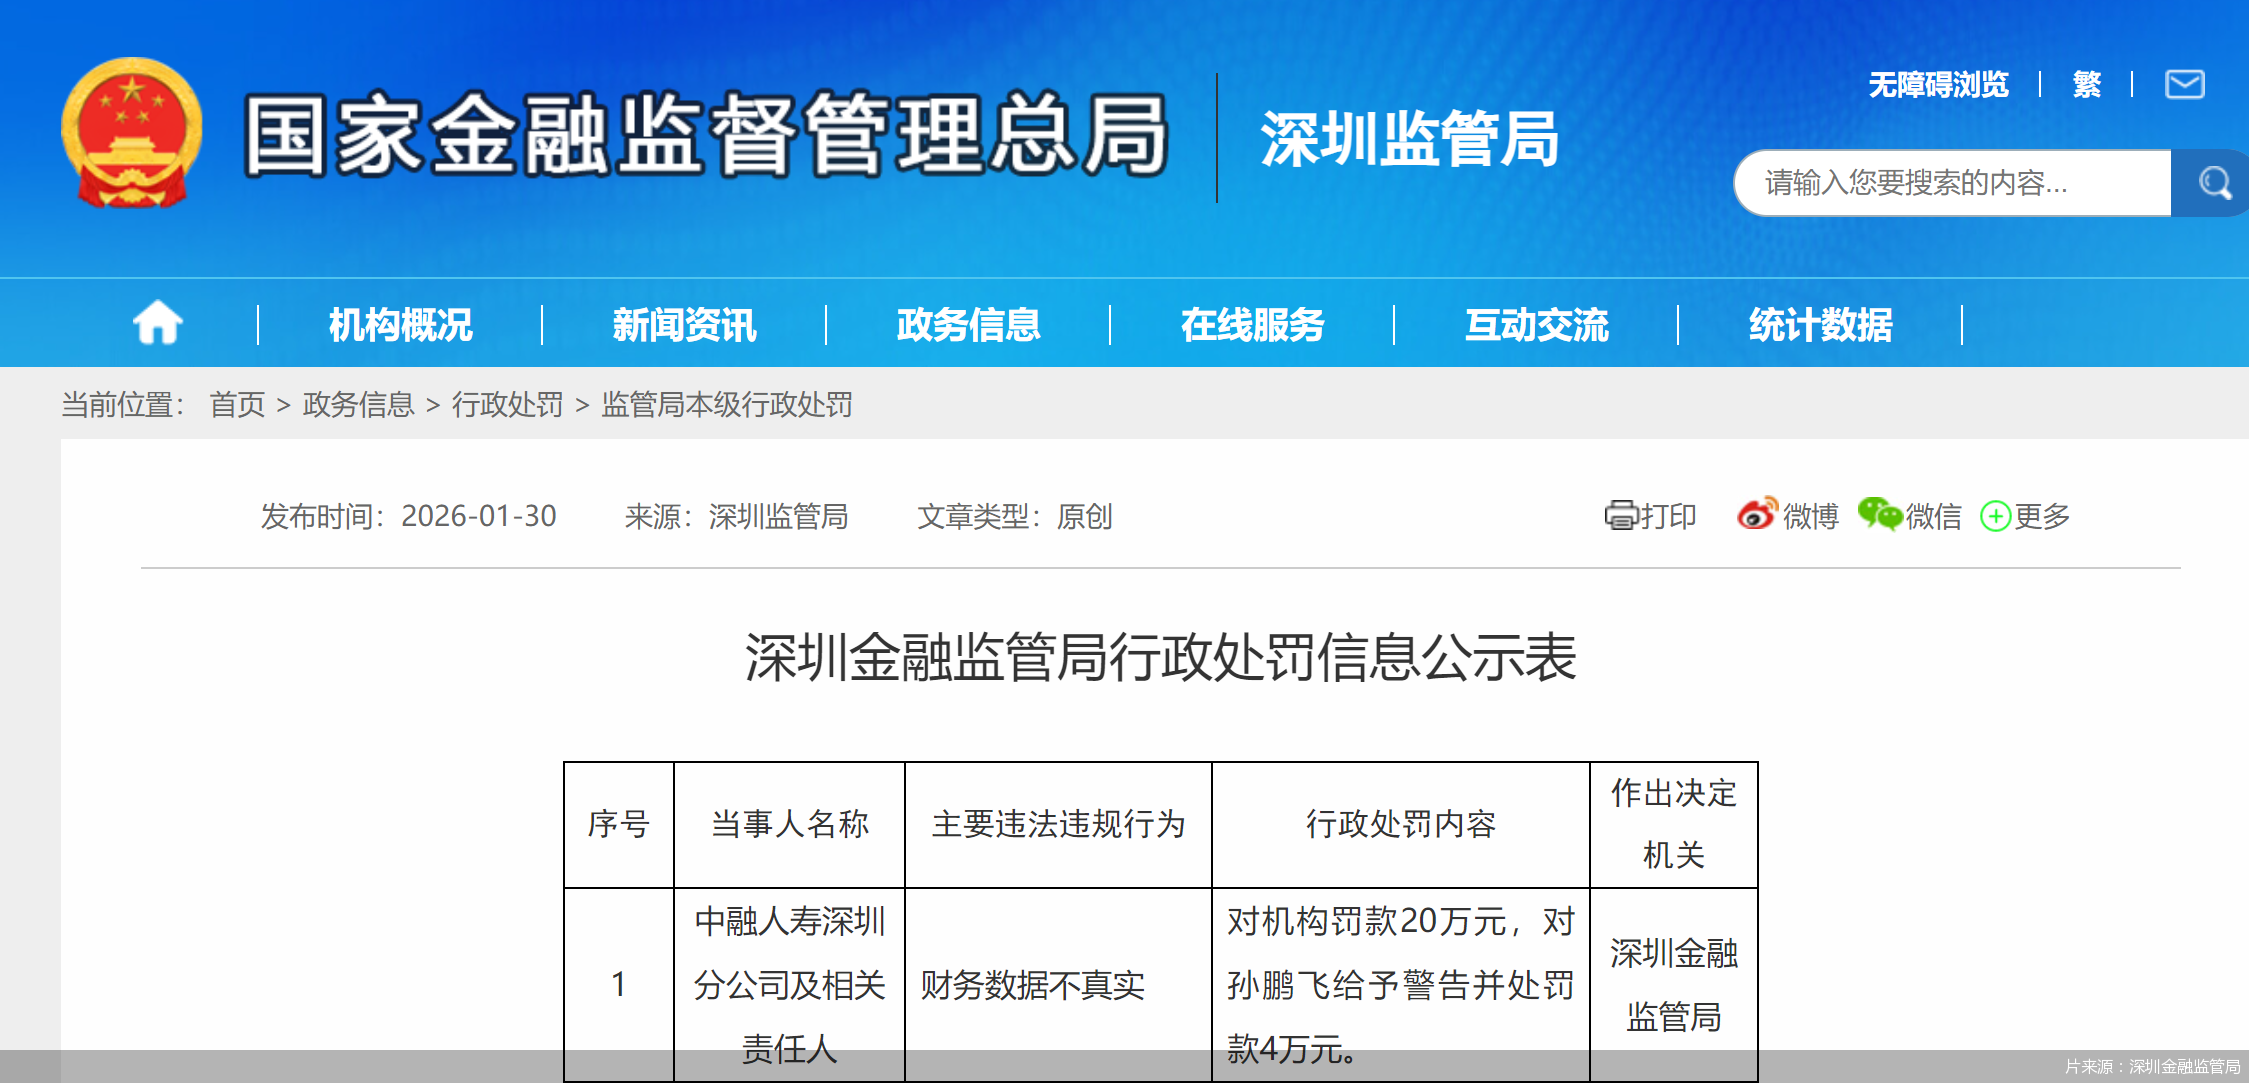
Task: Open the 机构概况 menu item
Action: click(x=400, y=325)
